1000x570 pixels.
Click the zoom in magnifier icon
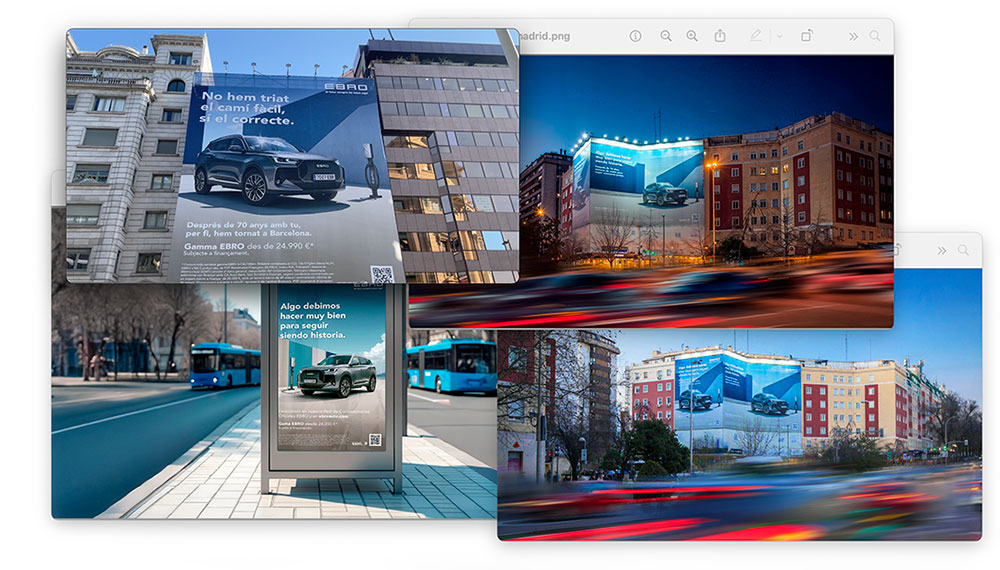point(692,36)
